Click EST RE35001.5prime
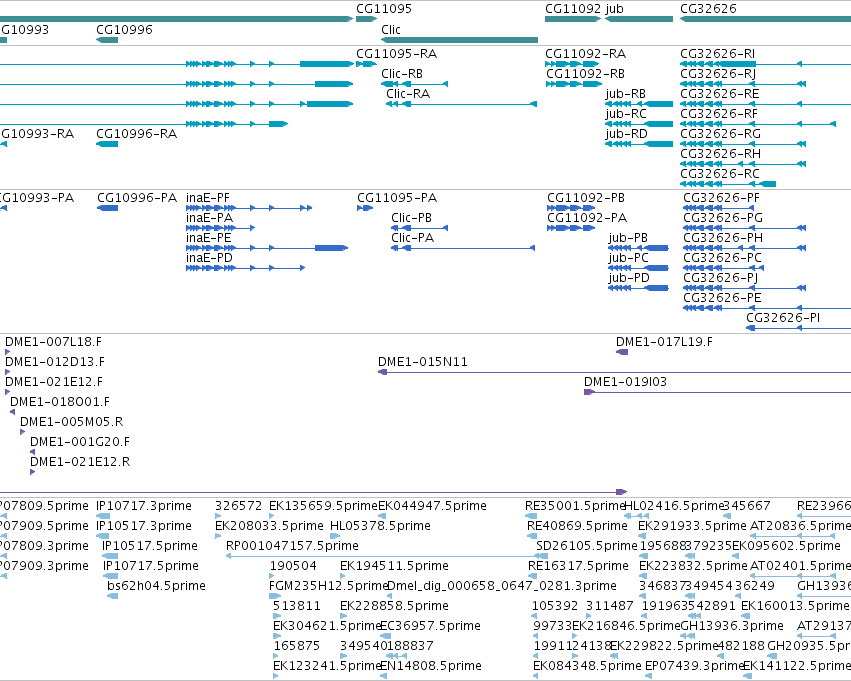This screenshot has height=681, width=851. coord(575,506)
